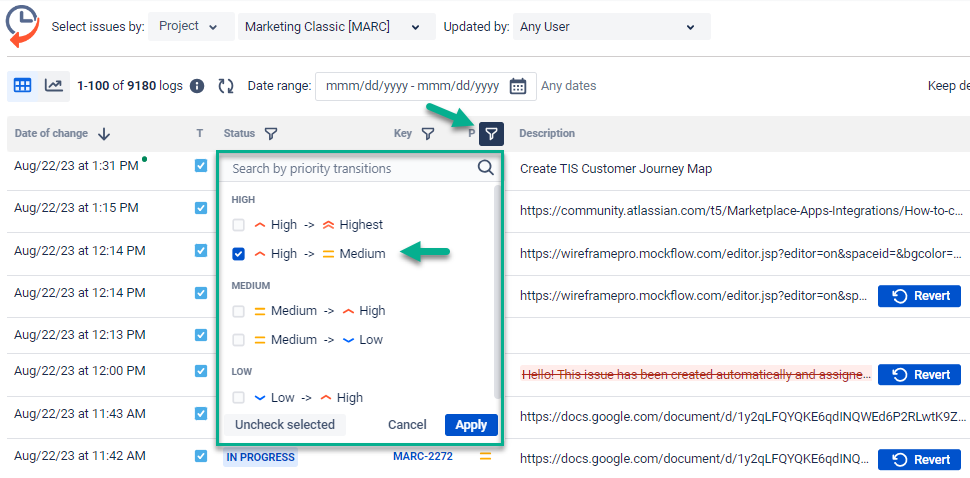Screen dimensions: 970x478
Task: Open issue MARC-2272 link
Action: pyautogui.click(x=423, y=456)
